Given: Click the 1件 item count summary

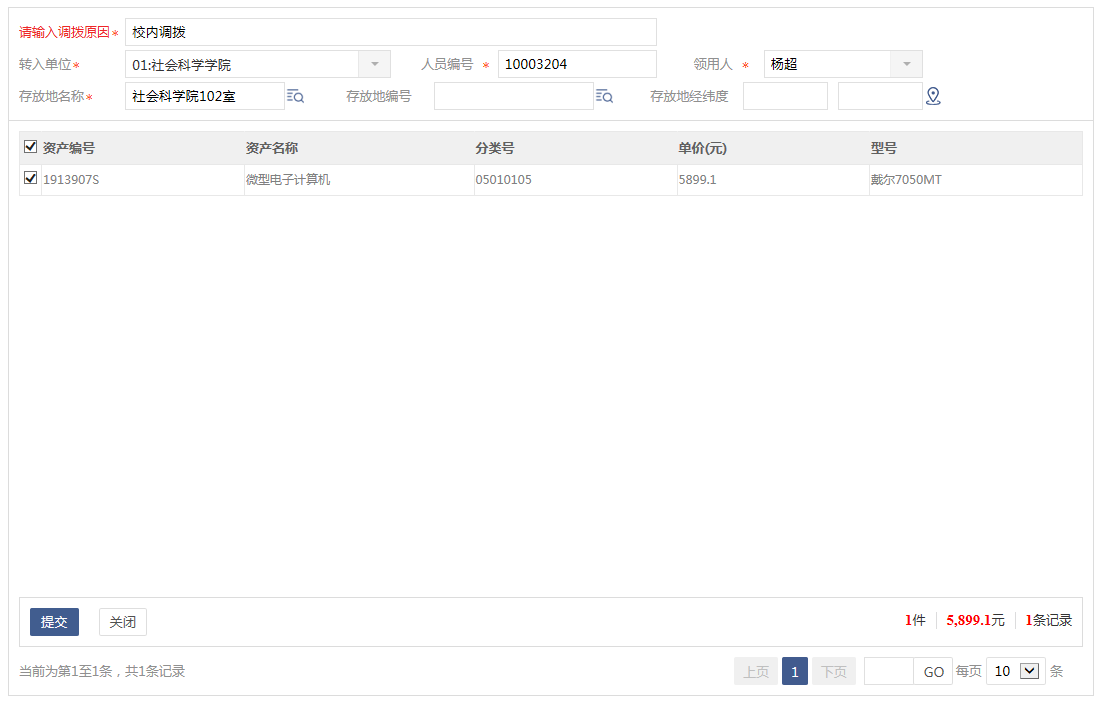Looking at the screenshot, I should pos(915,620).
